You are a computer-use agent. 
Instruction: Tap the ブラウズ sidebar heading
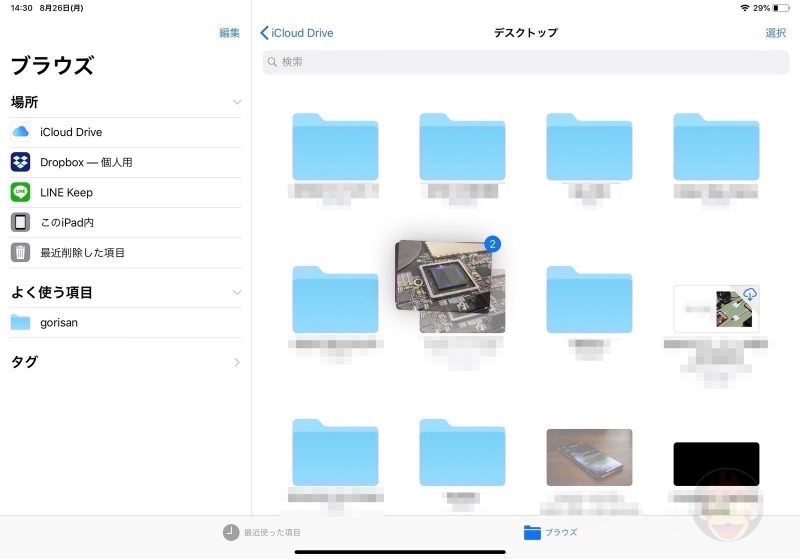[x=52, y=65]
